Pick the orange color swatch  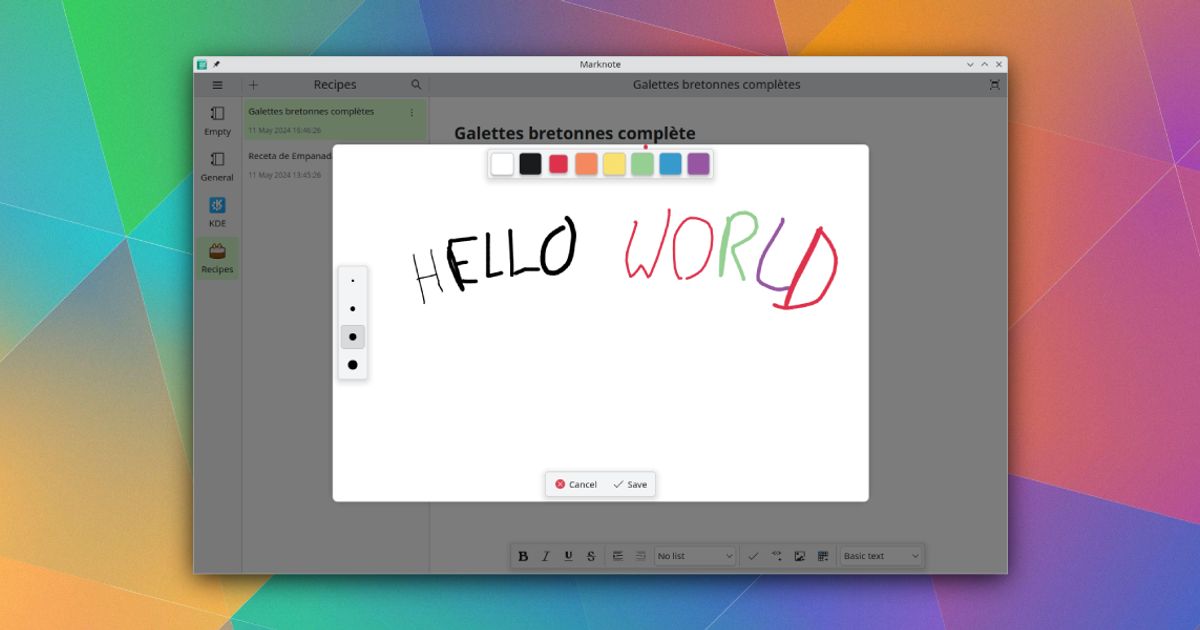[x=586, y=164]
